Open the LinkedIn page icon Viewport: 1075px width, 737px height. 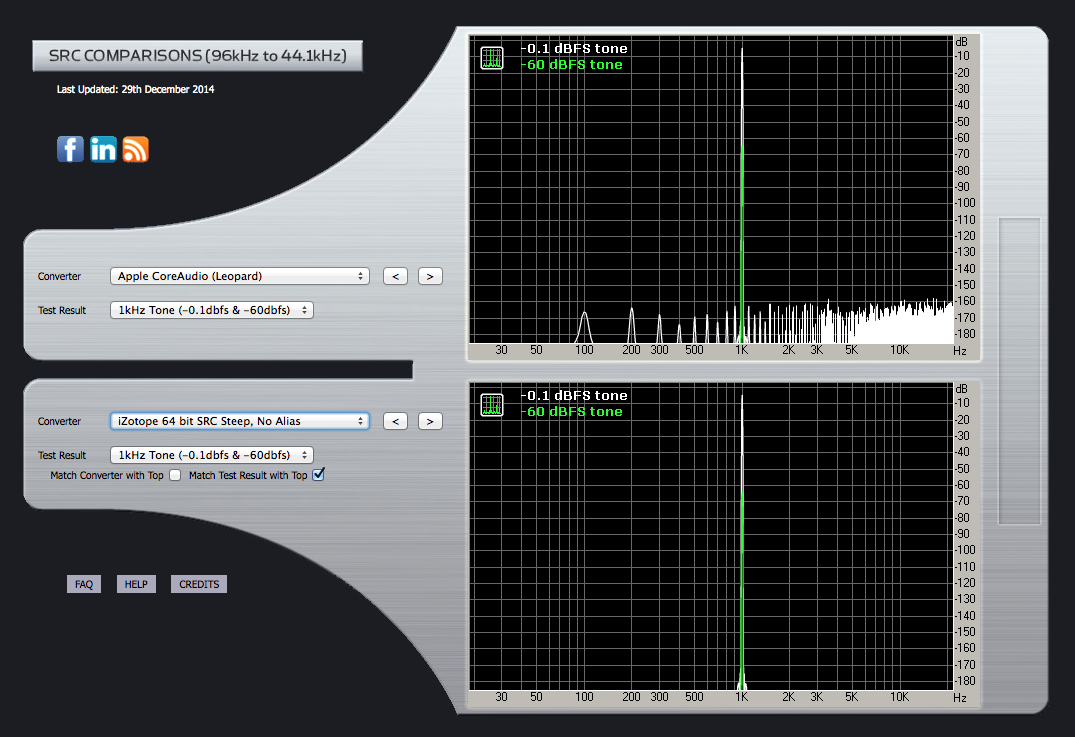click(103, 149)
